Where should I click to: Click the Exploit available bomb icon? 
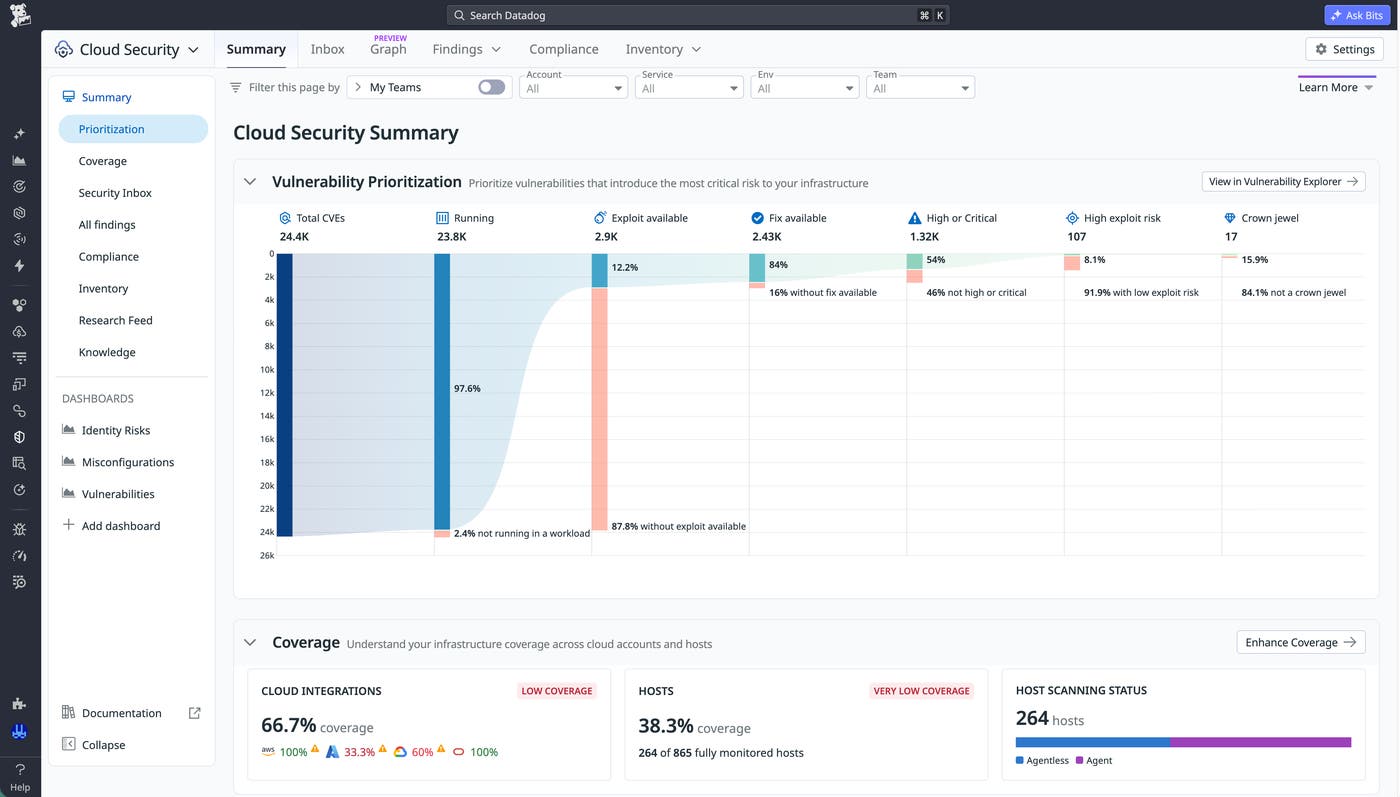(600, 218)
